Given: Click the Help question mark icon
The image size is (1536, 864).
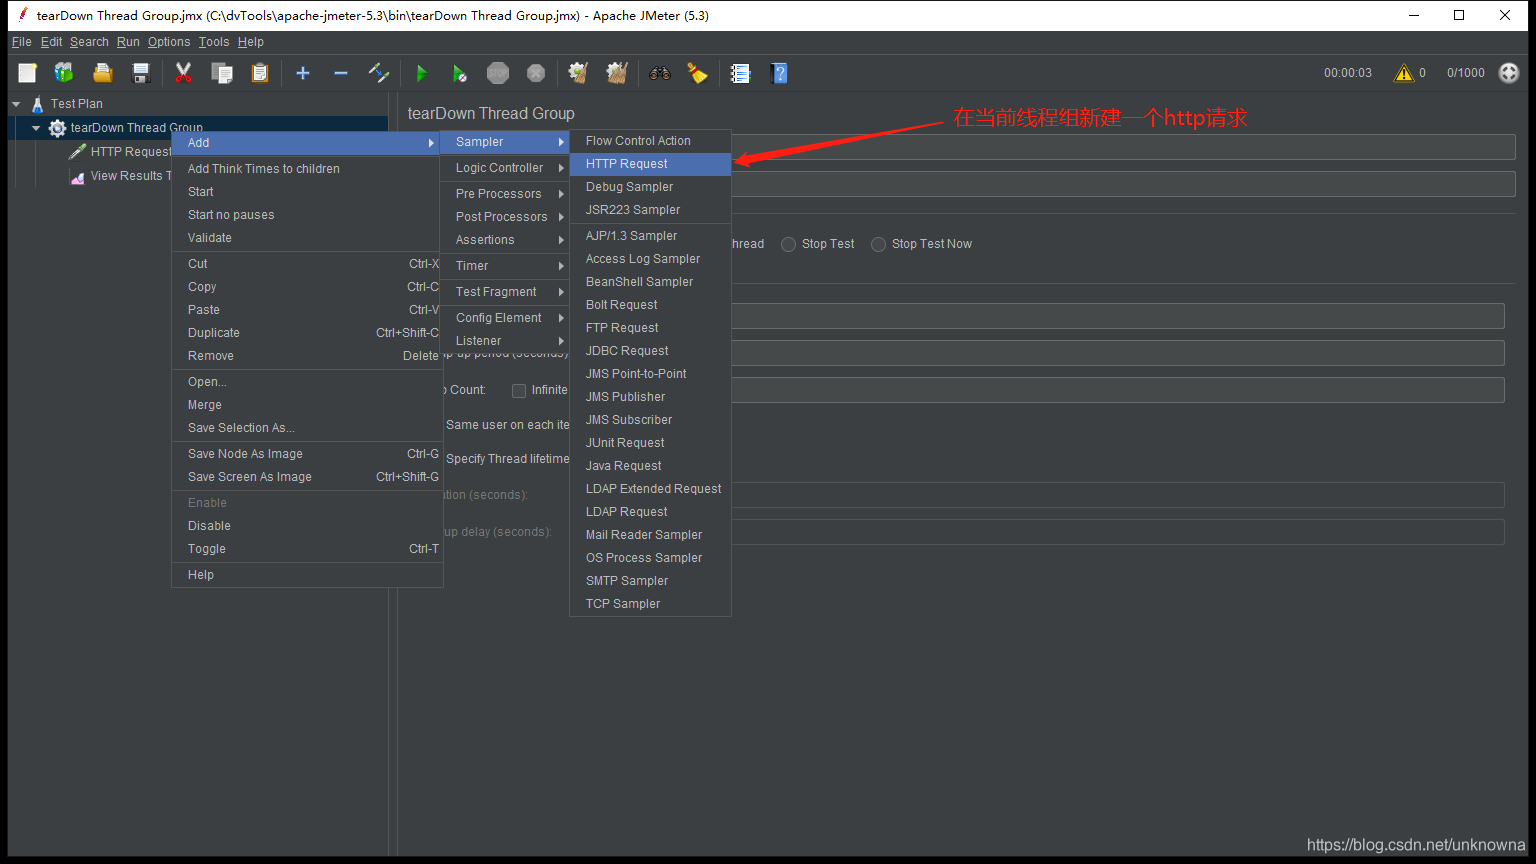Looking at the screenshot, I should pos(779,73).
